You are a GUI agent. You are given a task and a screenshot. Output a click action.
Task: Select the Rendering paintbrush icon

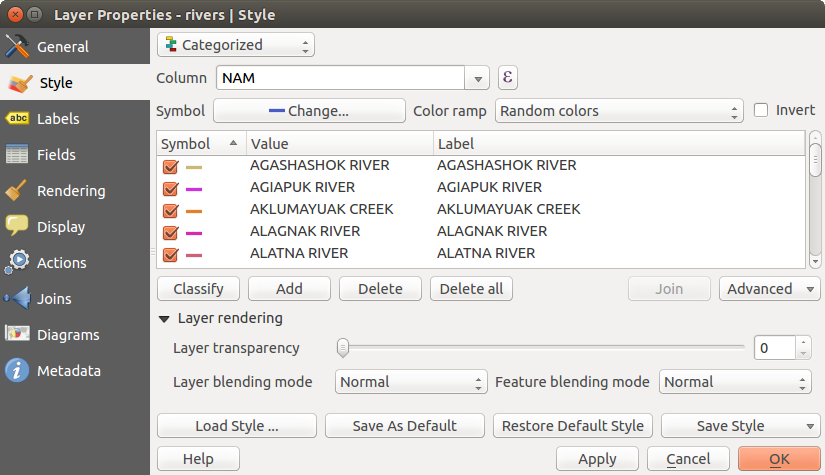pyautogui.click(x=17, y=191)
